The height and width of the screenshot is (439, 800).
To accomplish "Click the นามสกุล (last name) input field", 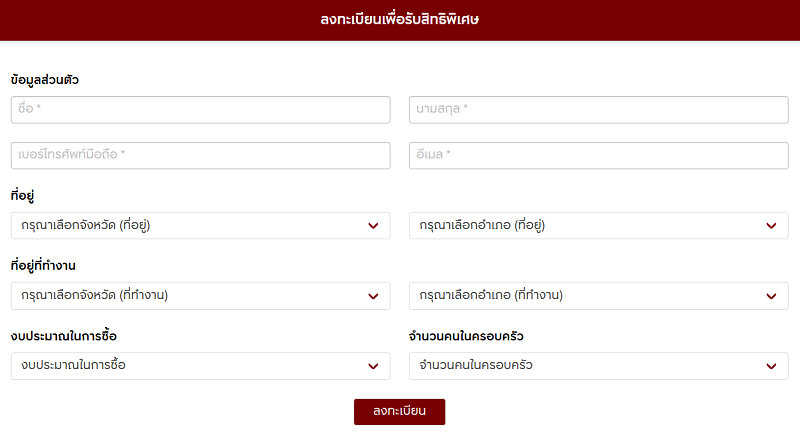I will [x=598, y=109].
